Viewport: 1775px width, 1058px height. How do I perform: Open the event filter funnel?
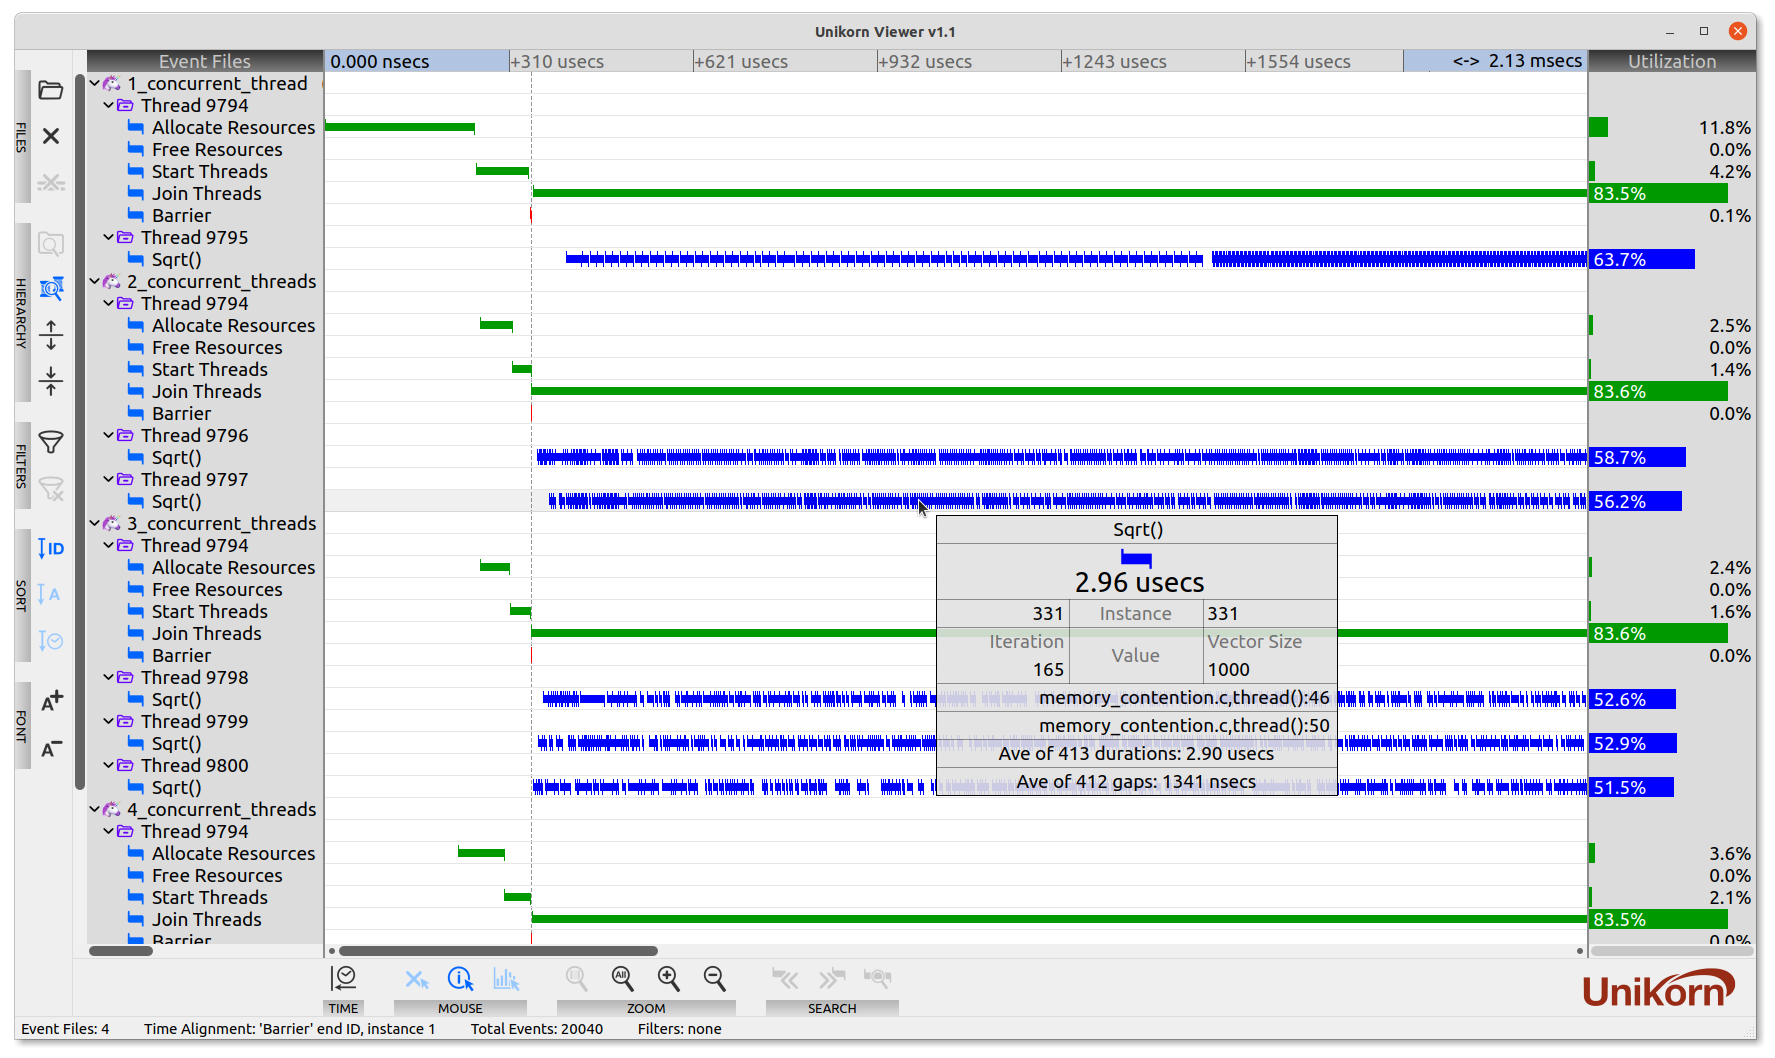click(51, 442)
